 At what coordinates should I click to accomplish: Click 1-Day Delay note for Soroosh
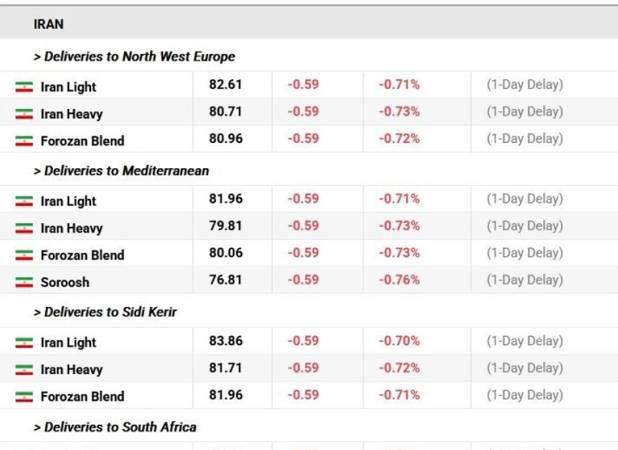pyautogui.click(x=525, y=280)
